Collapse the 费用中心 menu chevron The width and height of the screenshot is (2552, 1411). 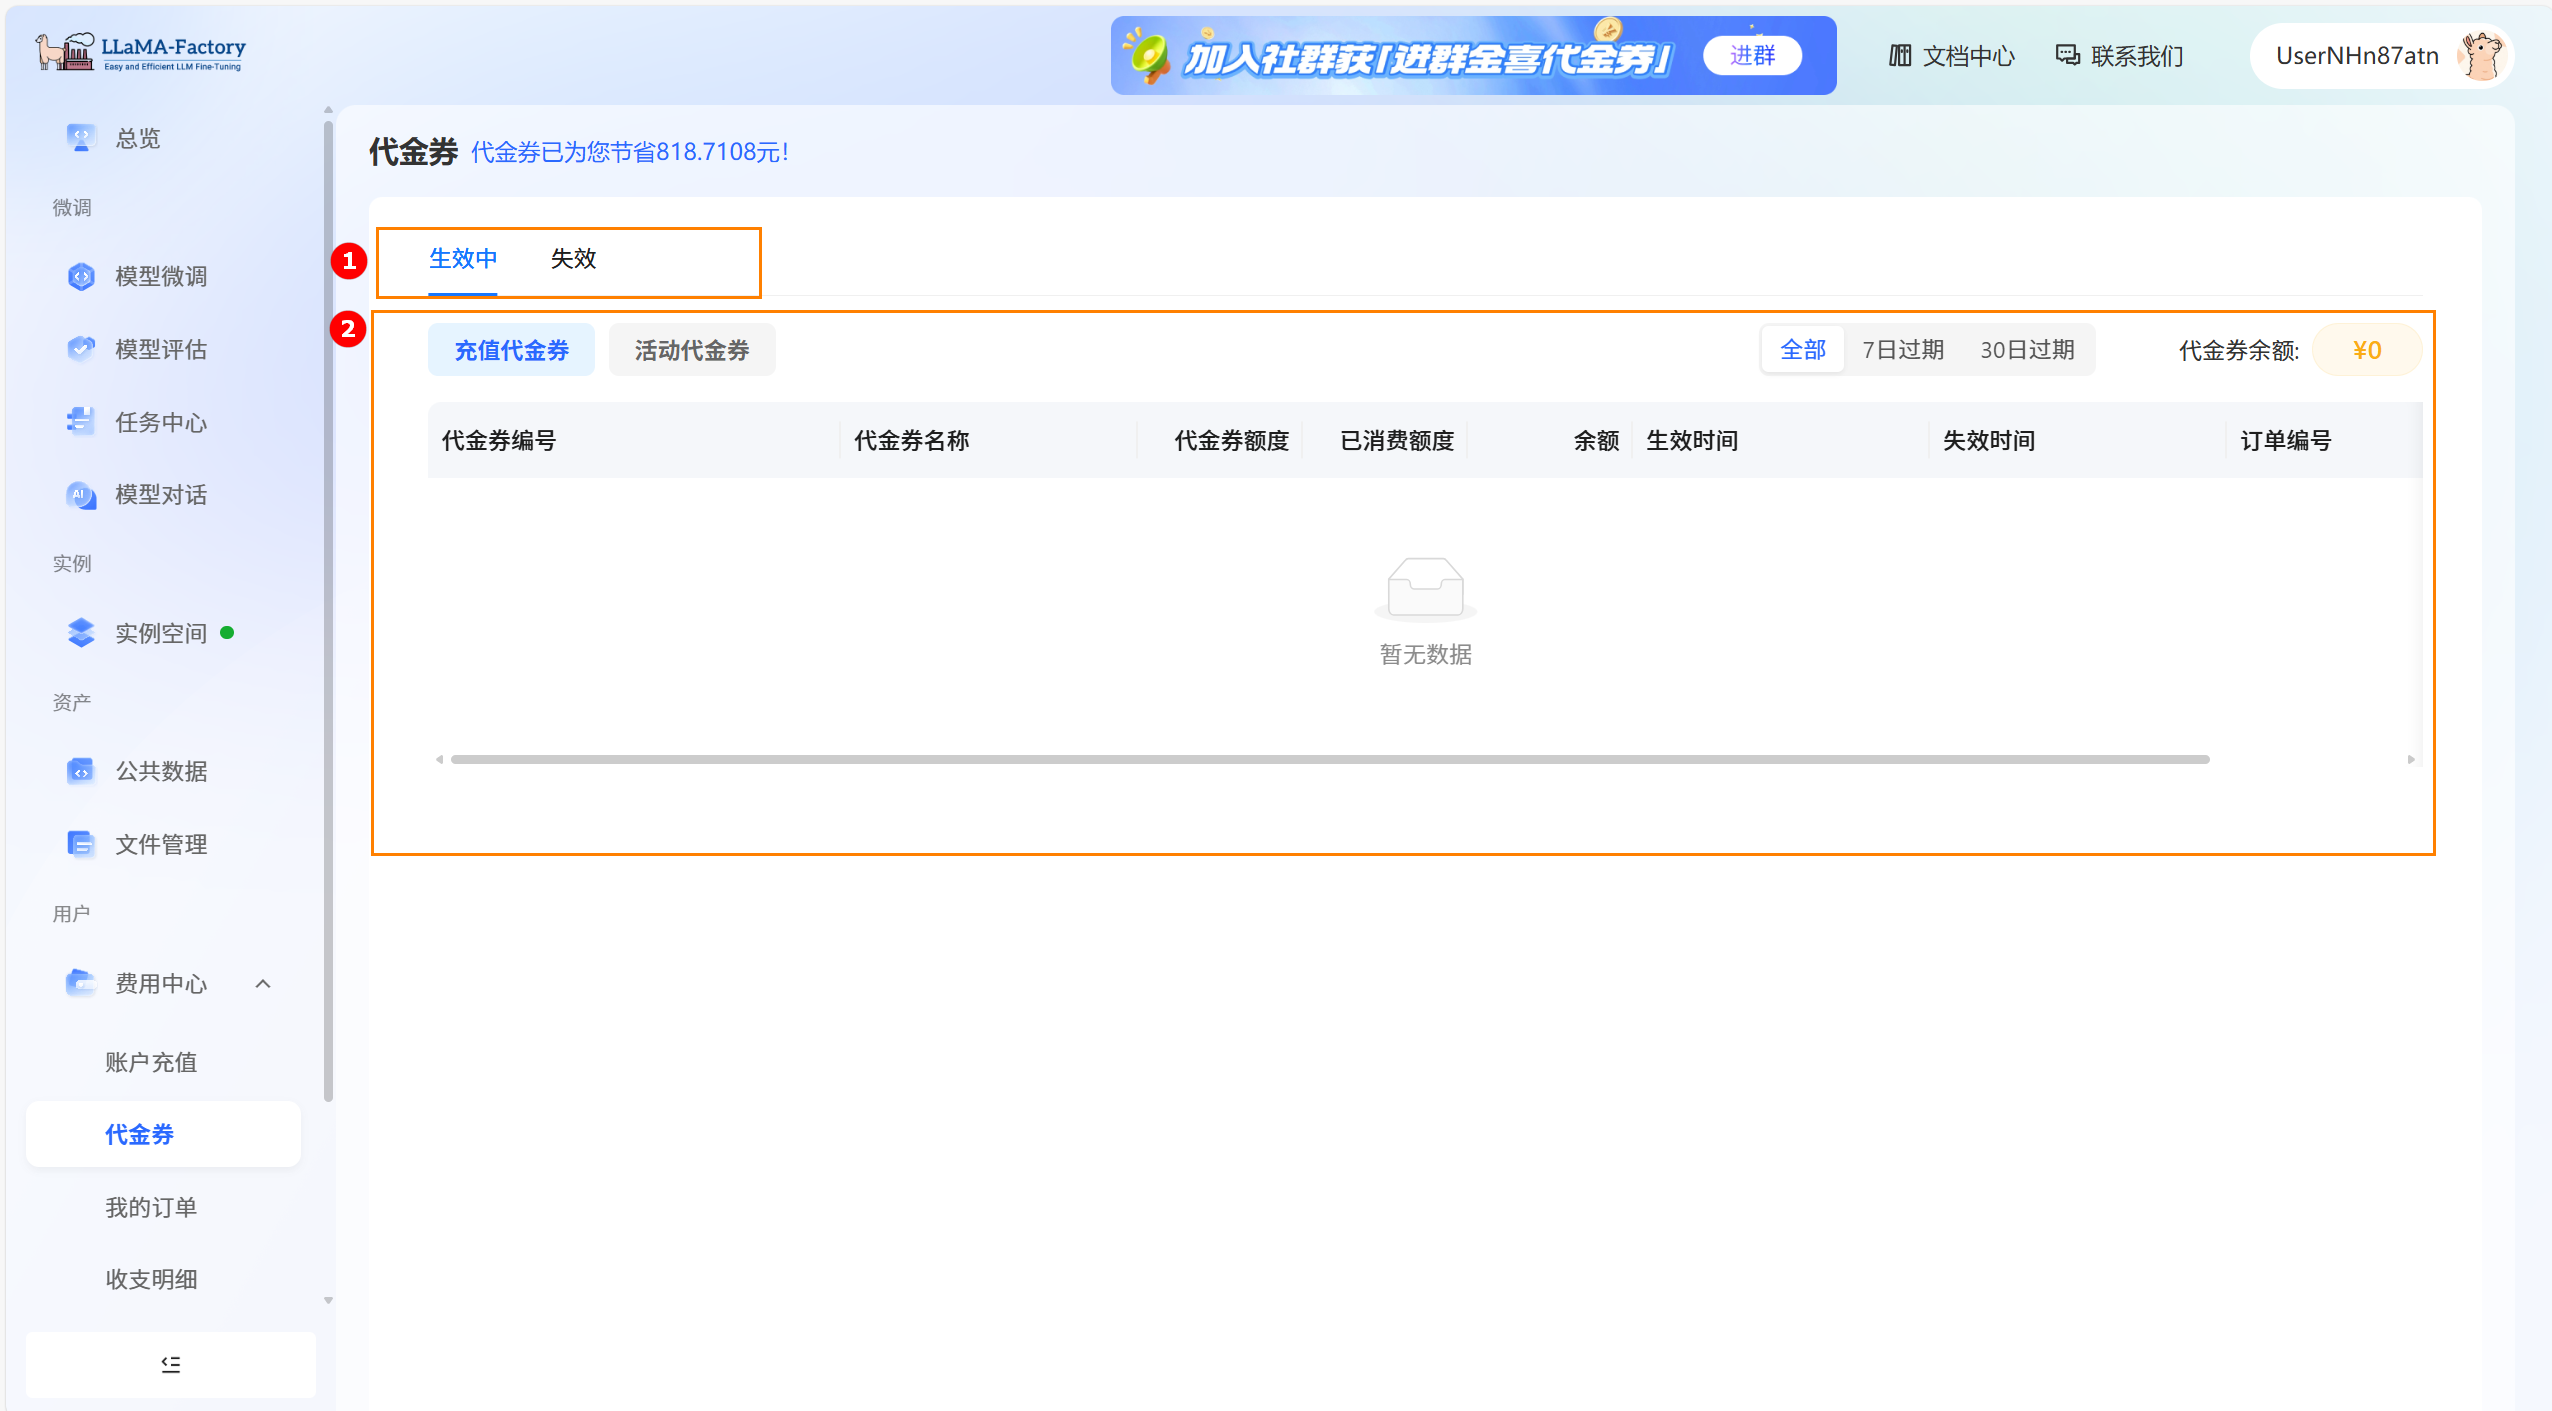click(x=263, y=984)
